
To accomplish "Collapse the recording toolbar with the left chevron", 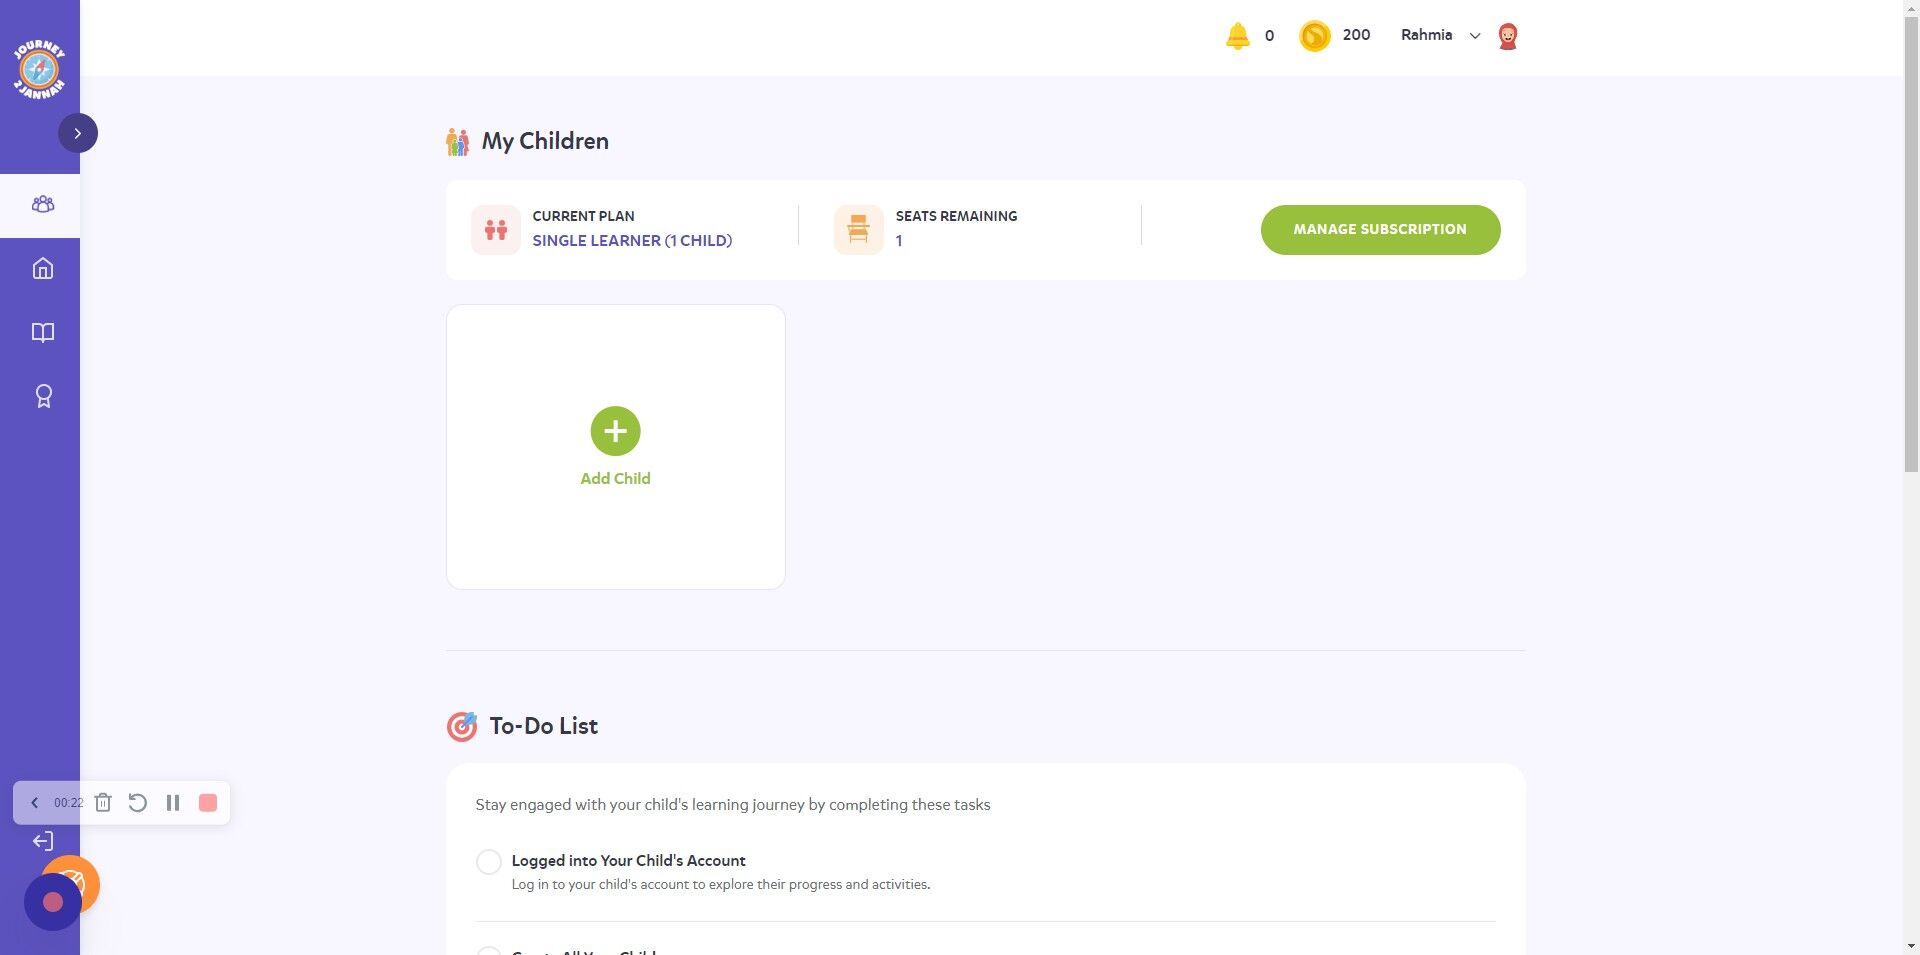I will [34, 802].
